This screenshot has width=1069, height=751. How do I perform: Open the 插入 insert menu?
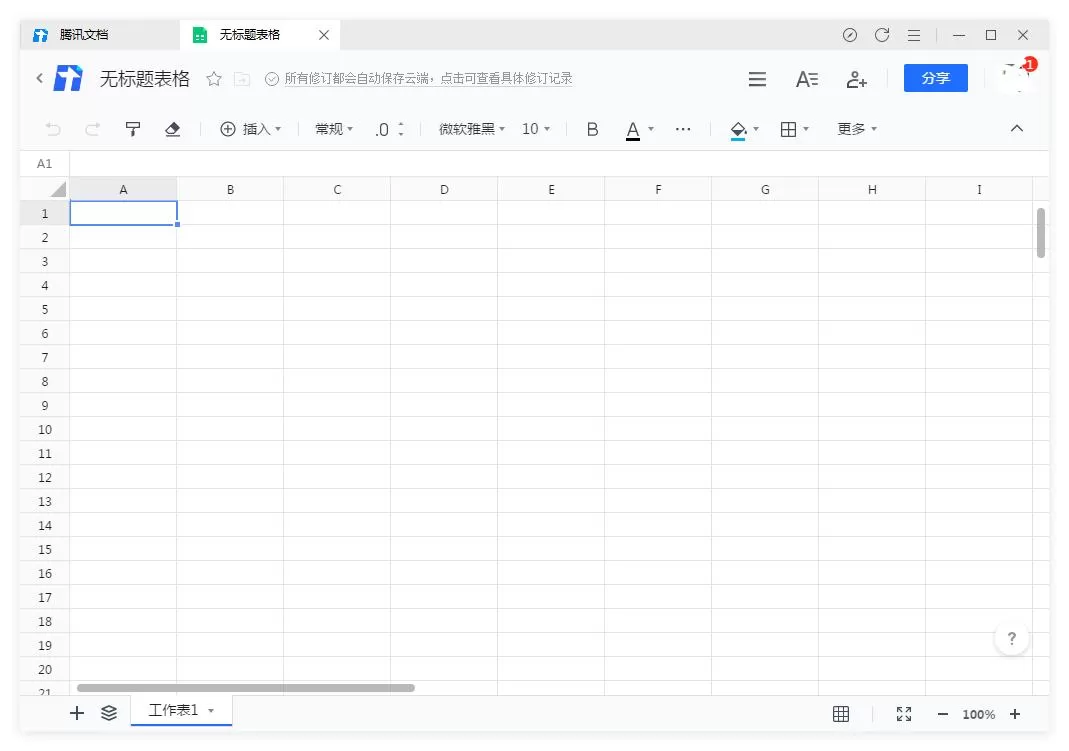pyautogui.click(x=250, y=129)
